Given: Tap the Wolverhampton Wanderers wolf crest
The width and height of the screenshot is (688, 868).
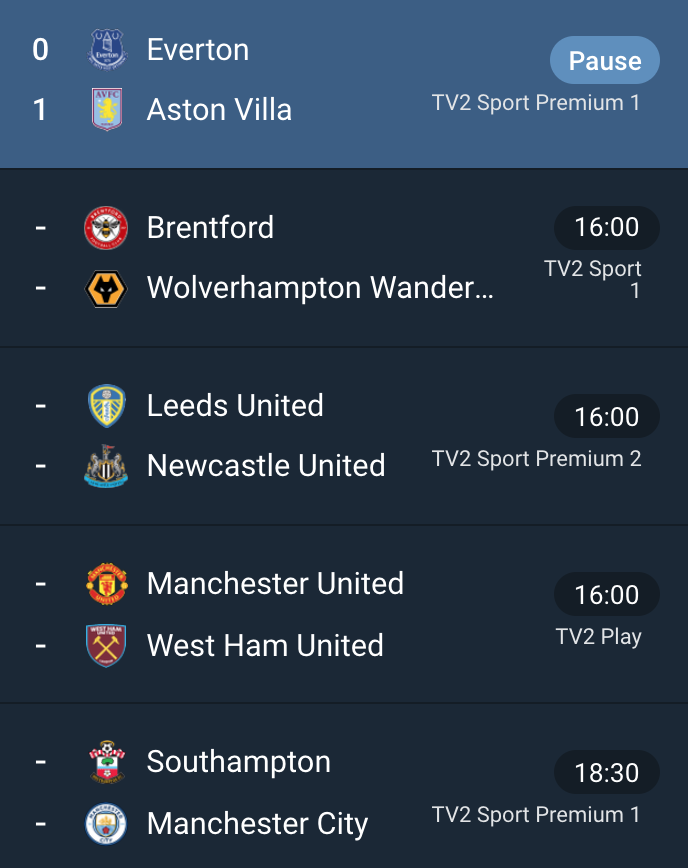Looking at the screenshot, I should (106, 288).
